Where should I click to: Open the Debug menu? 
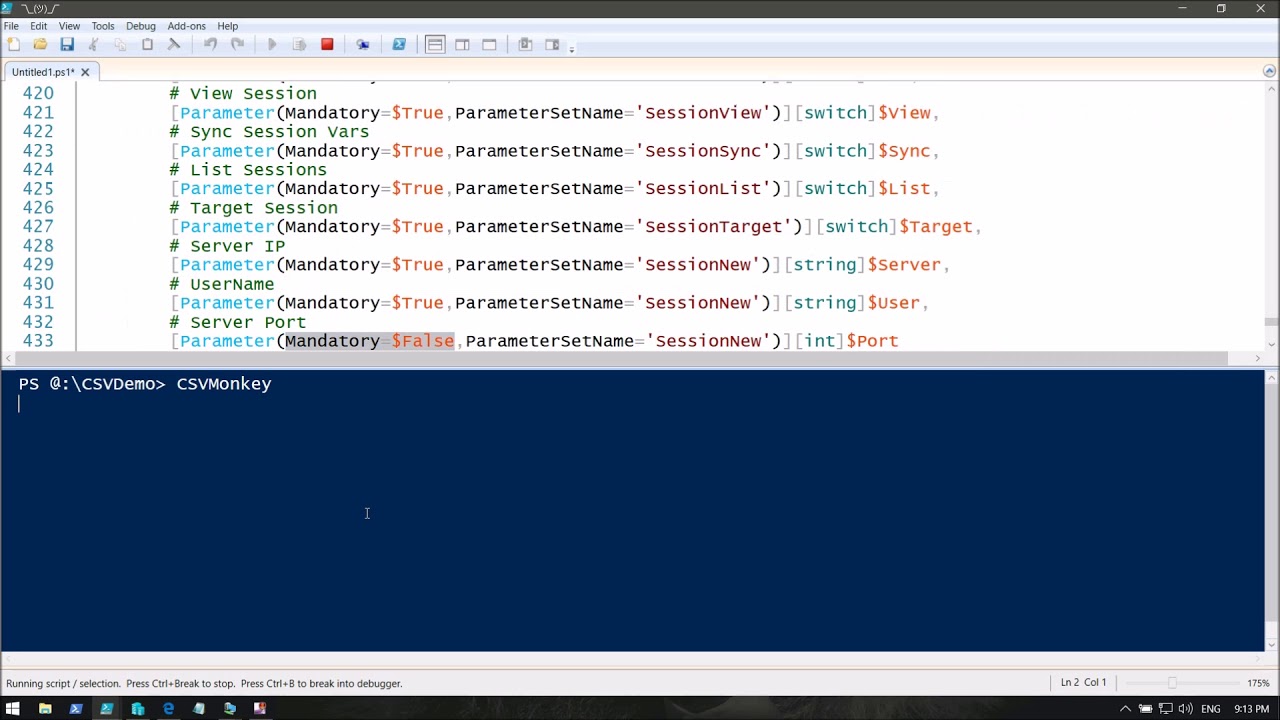point(141,26)
